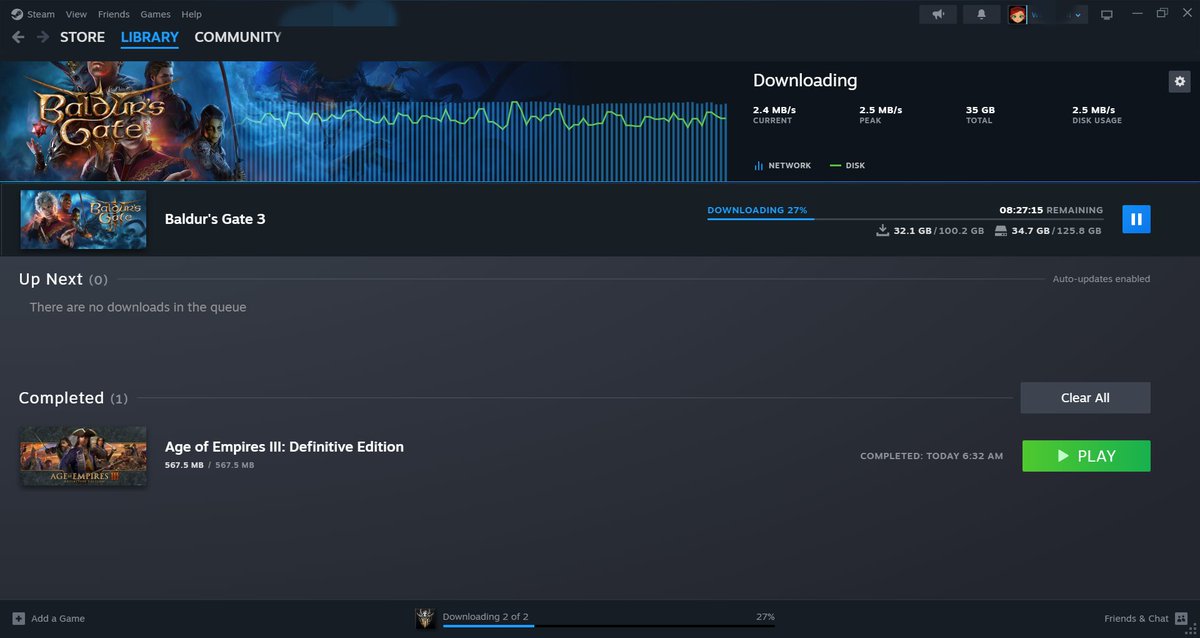This screenshot has width=1200, height=638.
Task: Click the disk usage icon next to 34.7 GB
Action: 1001,231
